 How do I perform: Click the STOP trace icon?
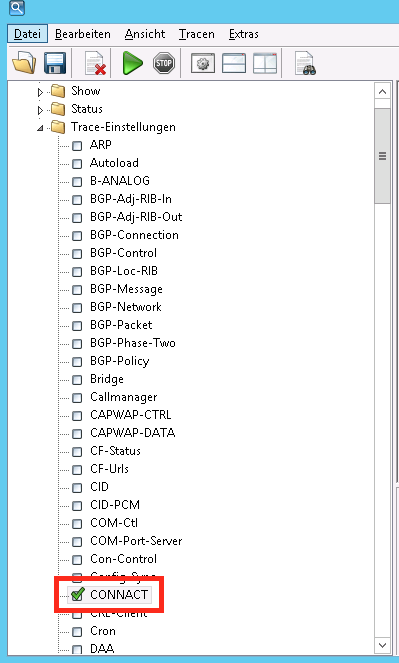coord(164,63)
